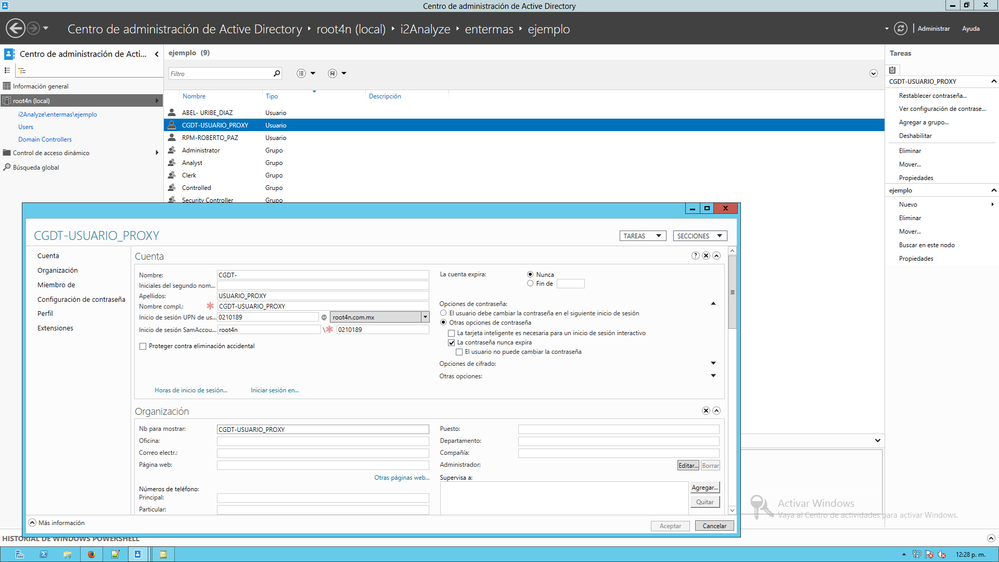Screen dimensions: 999x562
Task: Click the back navigation arrow
Action: (14, 29)
